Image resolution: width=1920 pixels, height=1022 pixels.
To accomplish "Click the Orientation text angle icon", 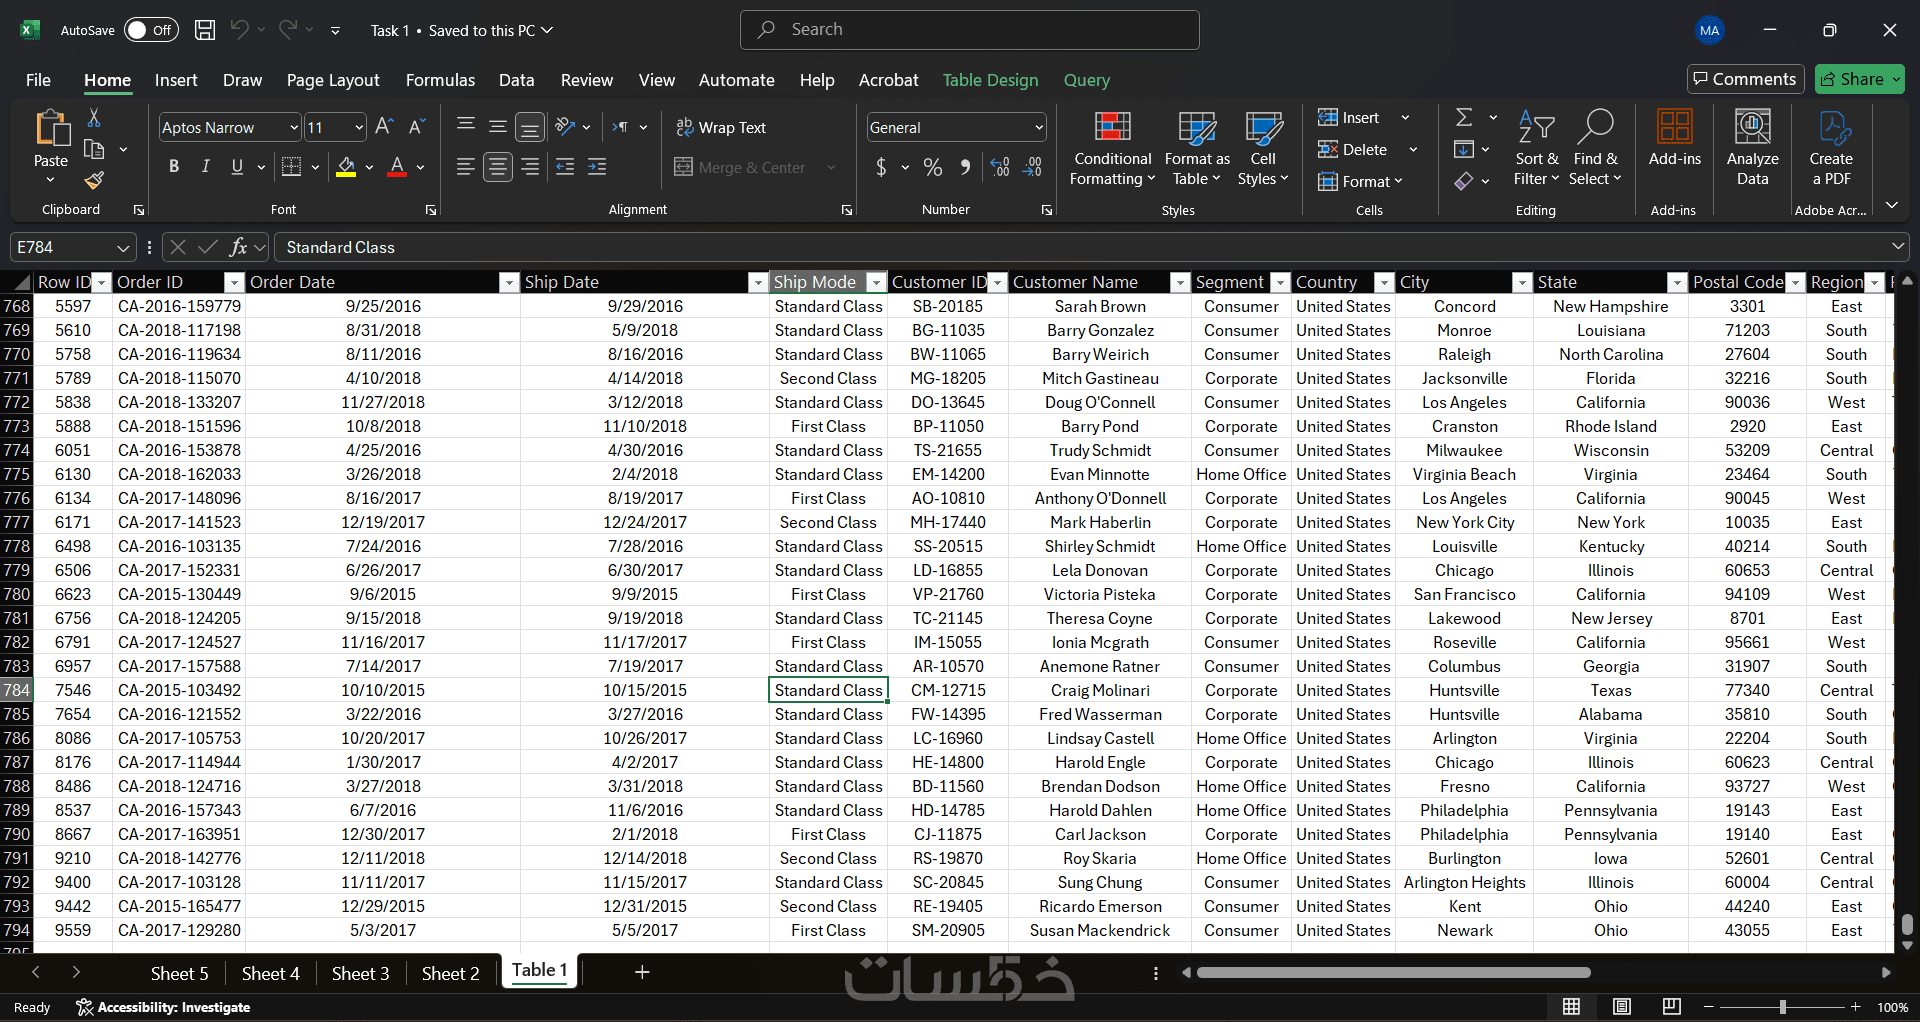I will (x=566, y=127).
